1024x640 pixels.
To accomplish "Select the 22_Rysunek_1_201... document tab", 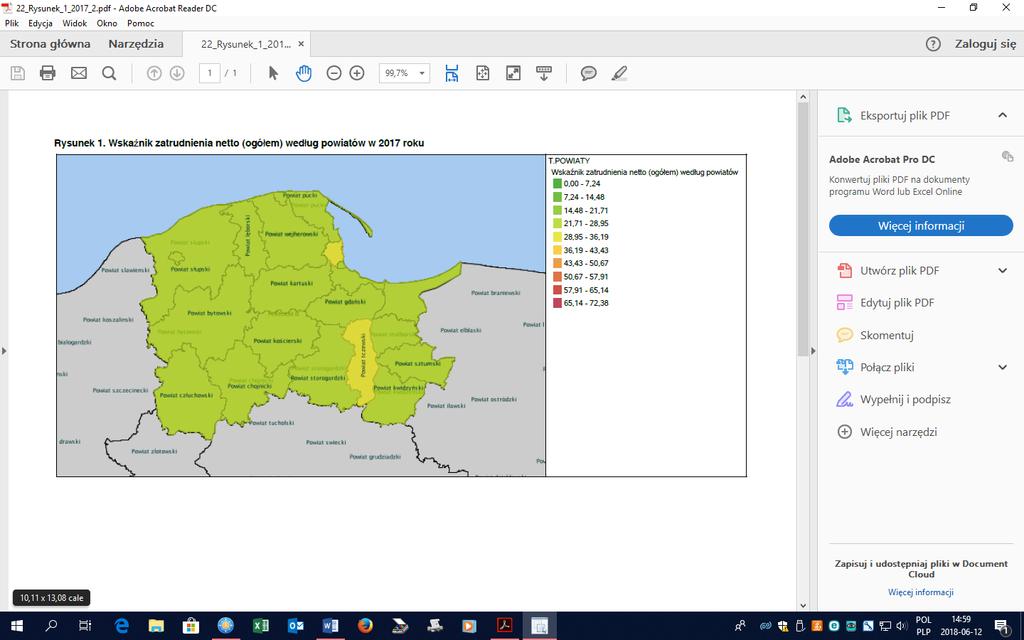I will [x=246, y=44].
